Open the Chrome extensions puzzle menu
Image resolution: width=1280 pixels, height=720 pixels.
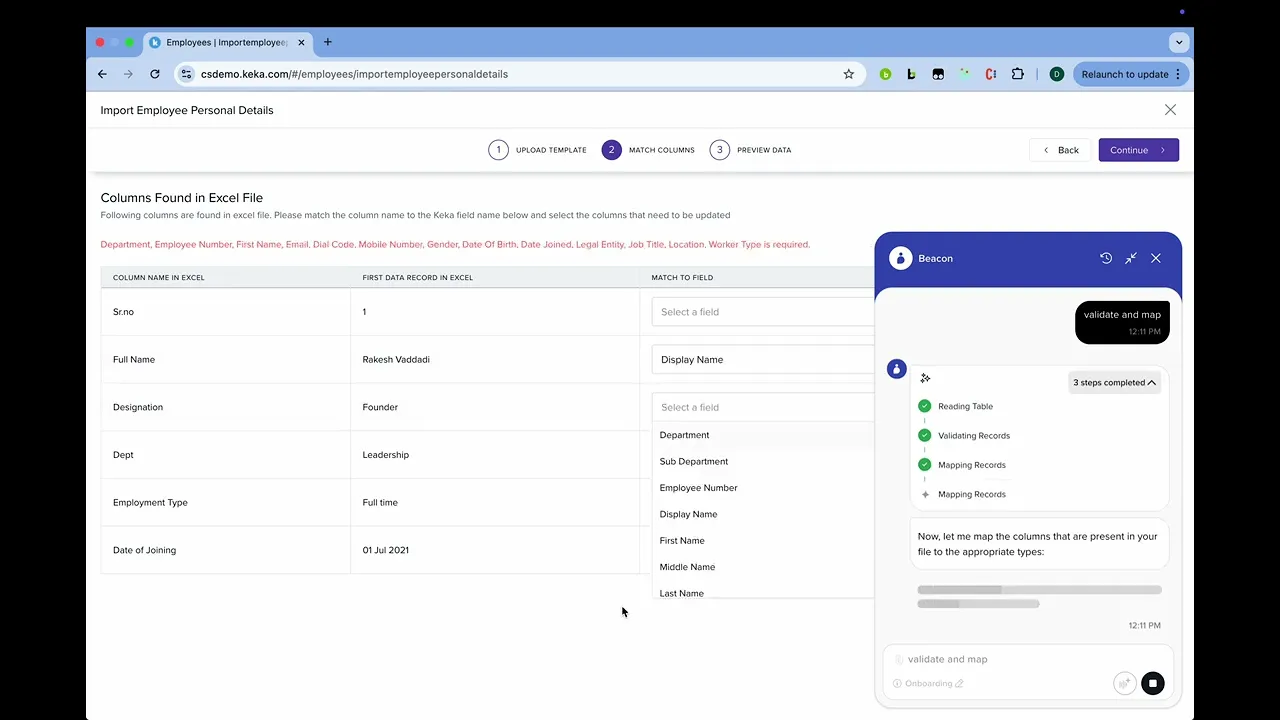pyautogui.click(x=1018, y=74)
